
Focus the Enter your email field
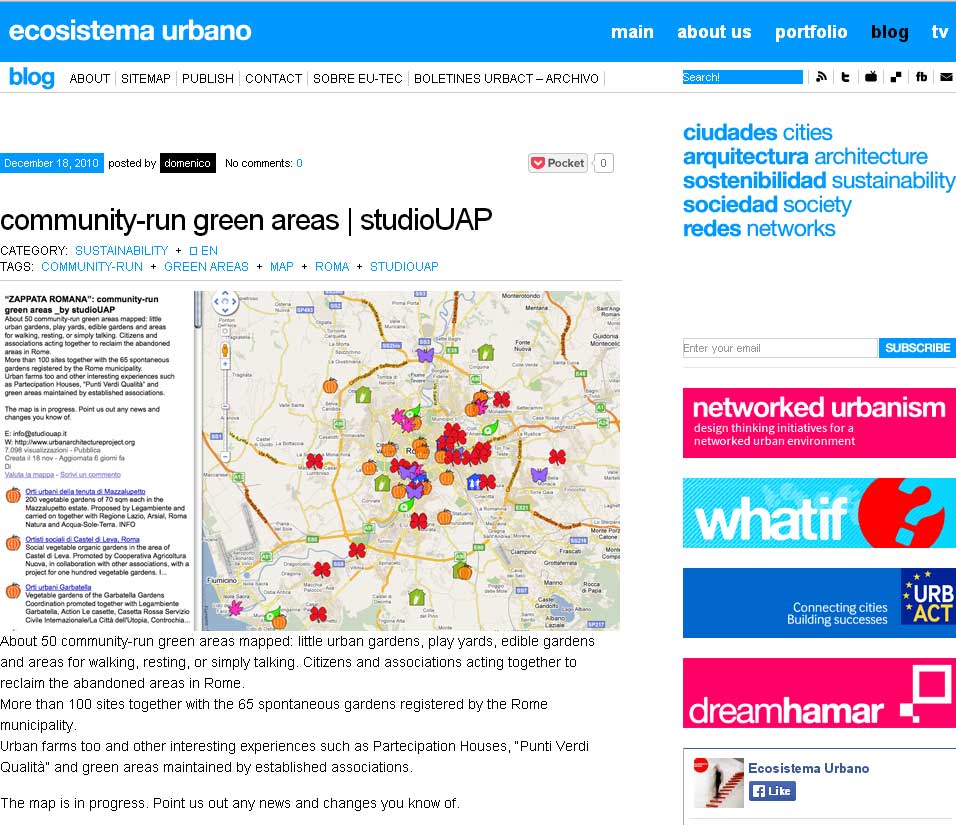[780, 348]
